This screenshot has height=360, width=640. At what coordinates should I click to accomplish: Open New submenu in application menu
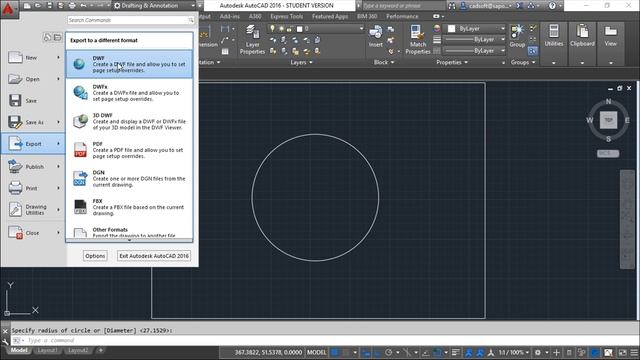coord(33,58)
